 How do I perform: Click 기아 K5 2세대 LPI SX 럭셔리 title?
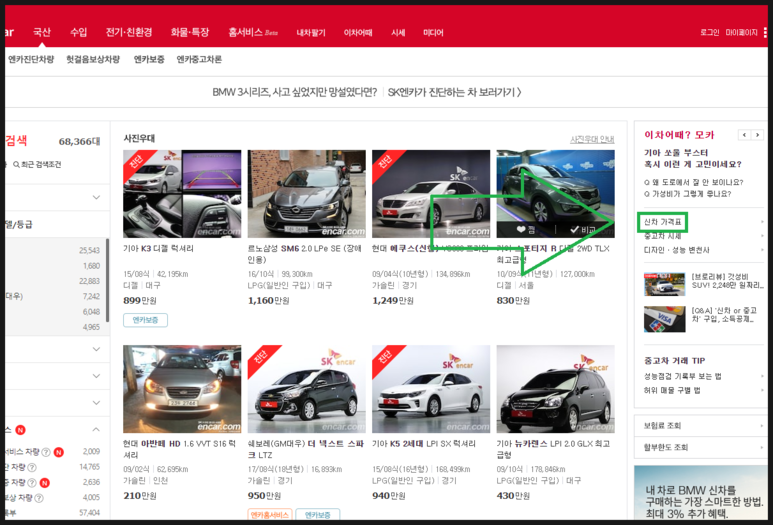click(x=423, y=444)
